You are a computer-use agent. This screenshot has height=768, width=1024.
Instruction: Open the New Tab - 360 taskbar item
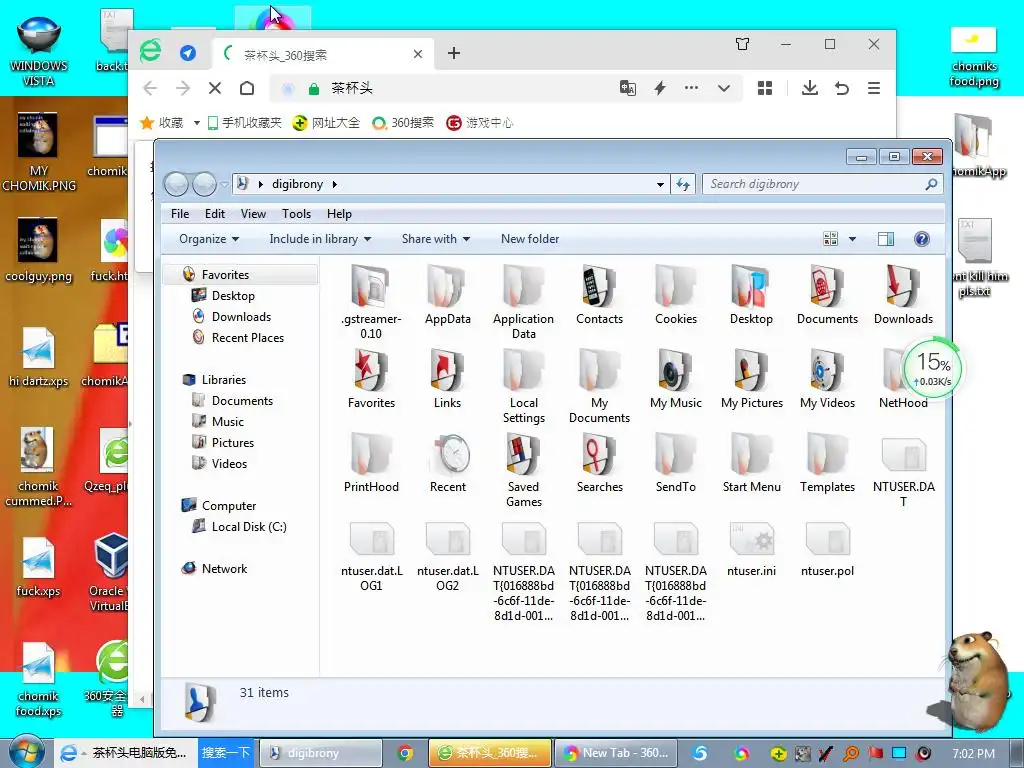click(616, 753)
